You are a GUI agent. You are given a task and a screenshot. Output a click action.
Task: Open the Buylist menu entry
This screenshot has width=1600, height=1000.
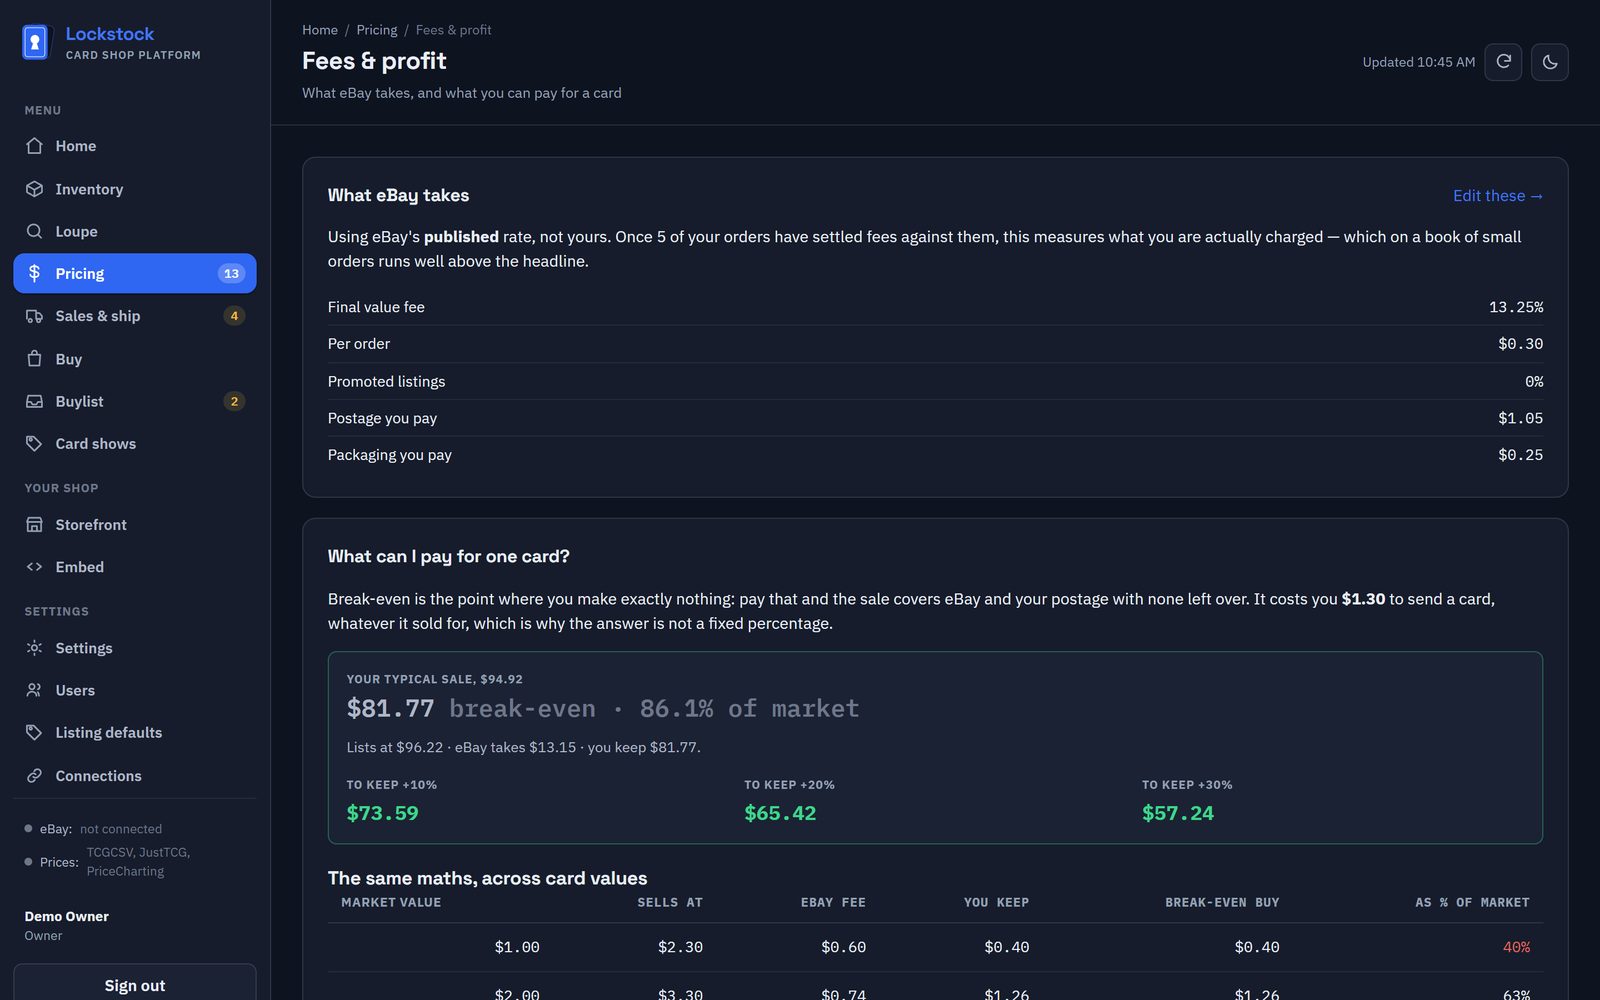pyautogui.click(x=135, y=401)
